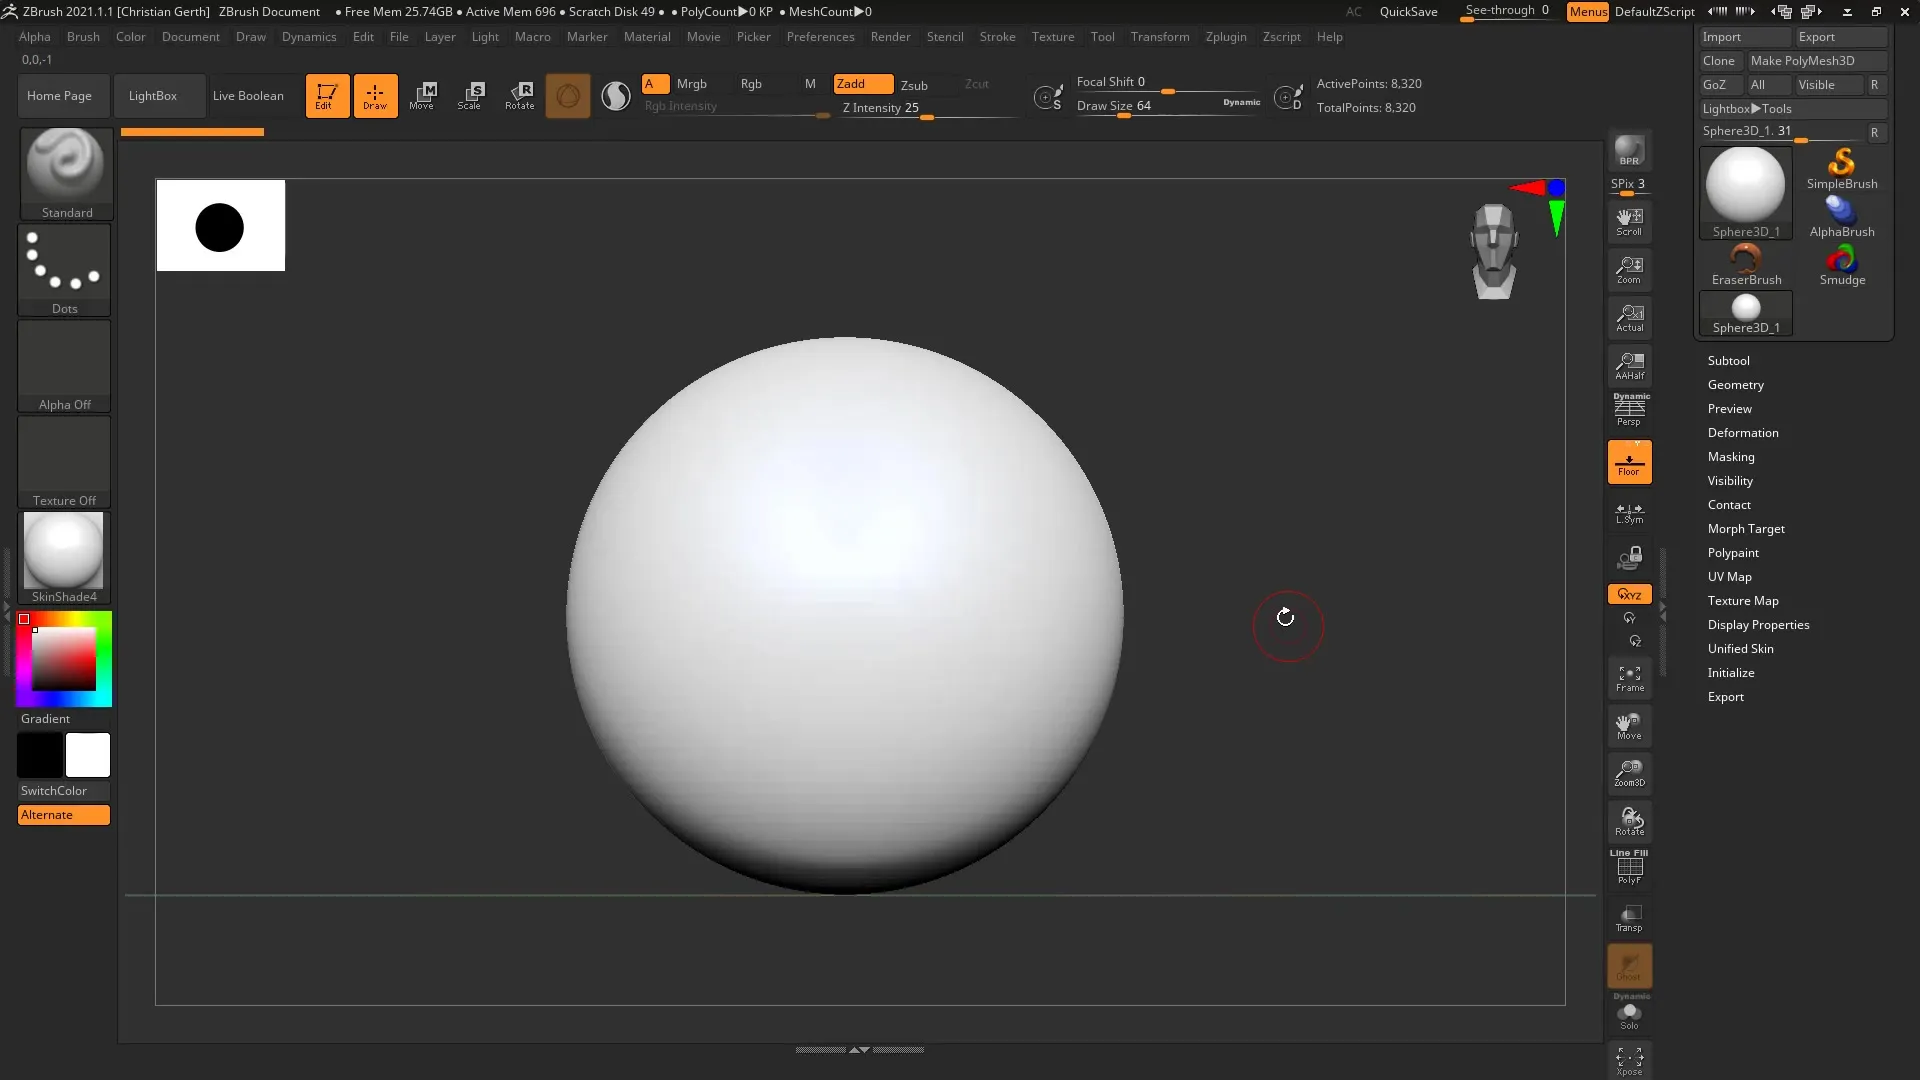Open the Transform menu
The width and height of the screenshot is (1920, 1080).
click(1160, 37)
